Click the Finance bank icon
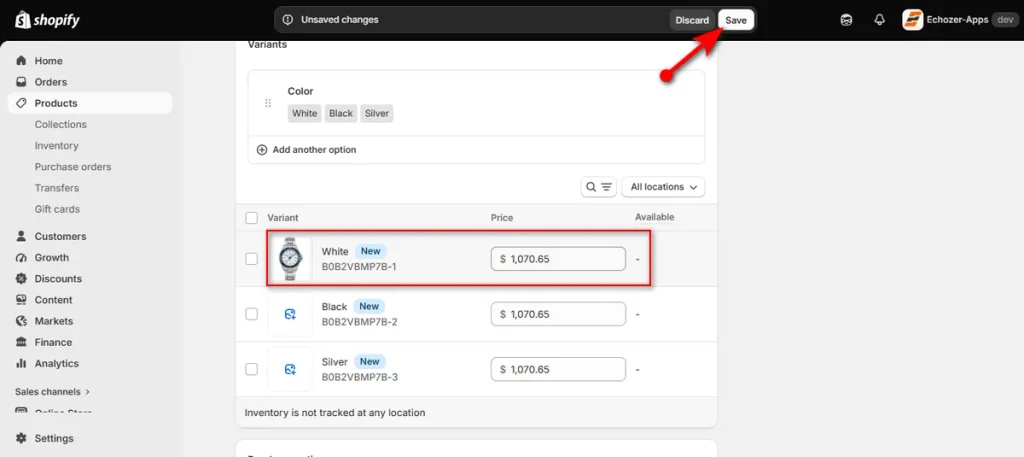 [22, 342]
